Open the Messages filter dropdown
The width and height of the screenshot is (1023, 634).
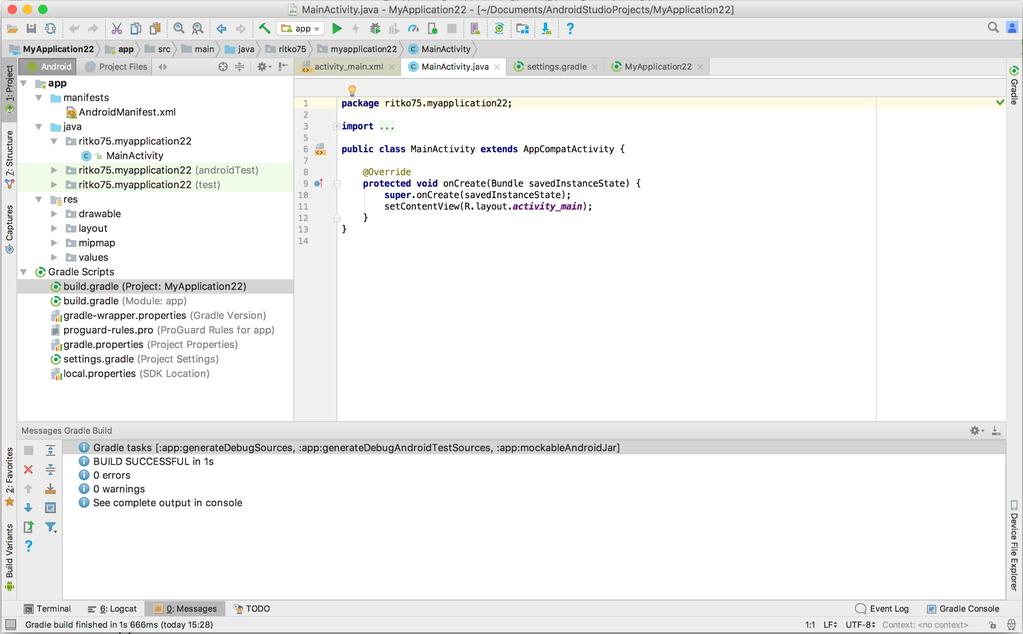tap(51, 526)
